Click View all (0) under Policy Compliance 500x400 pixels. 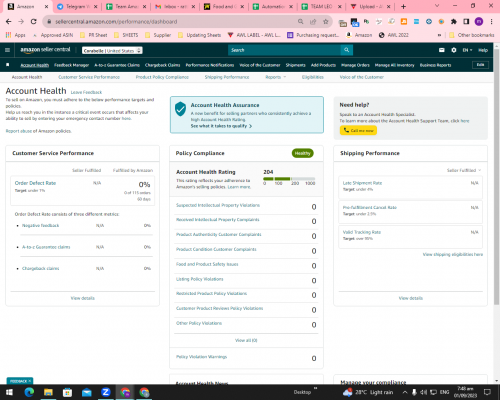[x=246, y=340]
